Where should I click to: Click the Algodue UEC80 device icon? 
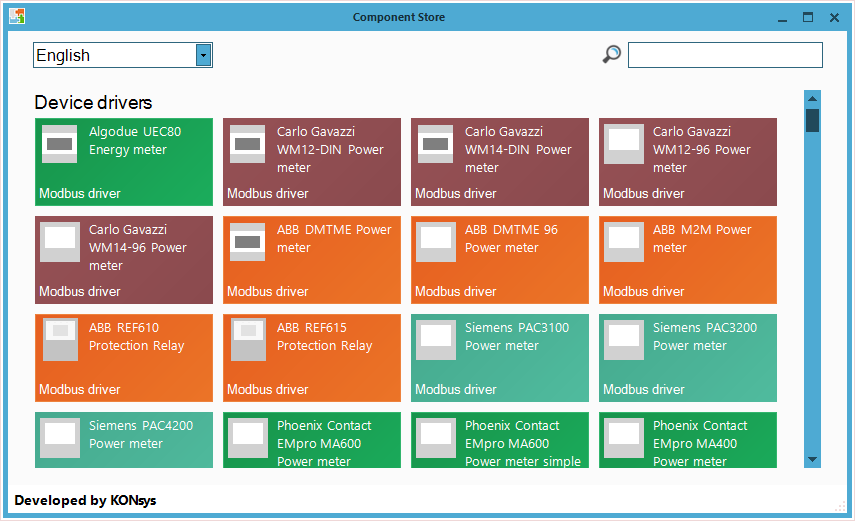pyautogui.click(x=59, y=144)
